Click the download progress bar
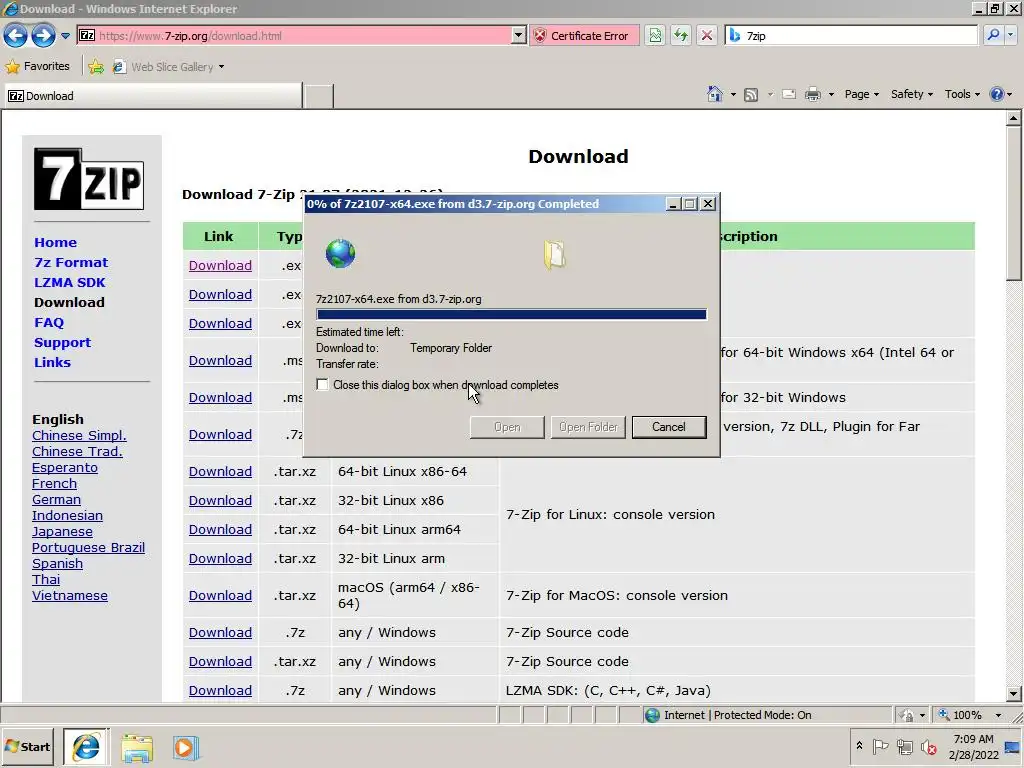The height and width of the screenshot is (768, 1024). tap(511, 314)
